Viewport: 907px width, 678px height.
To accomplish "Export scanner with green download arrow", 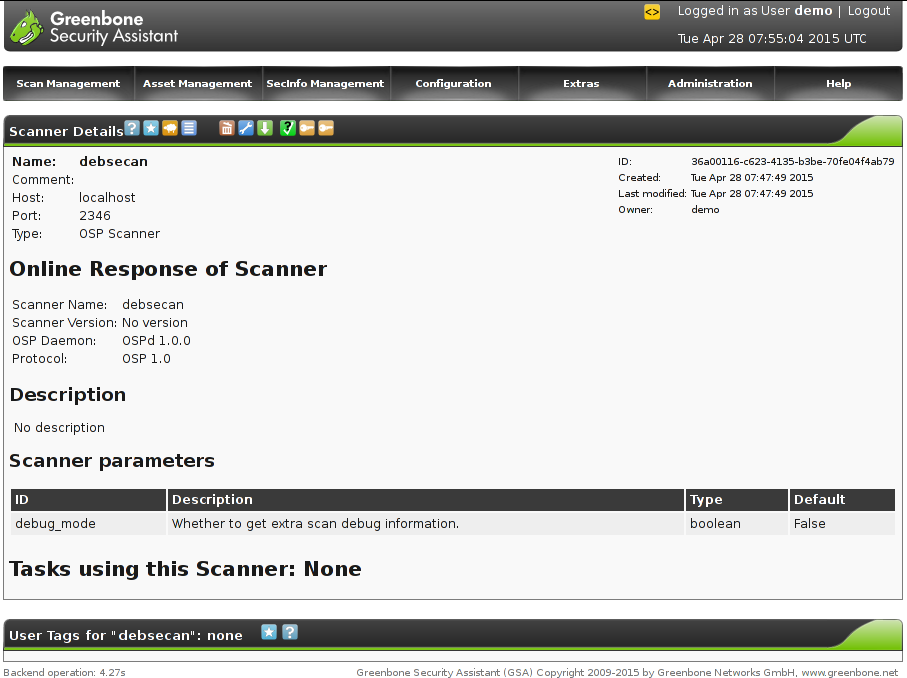I will tap(265, 128).
